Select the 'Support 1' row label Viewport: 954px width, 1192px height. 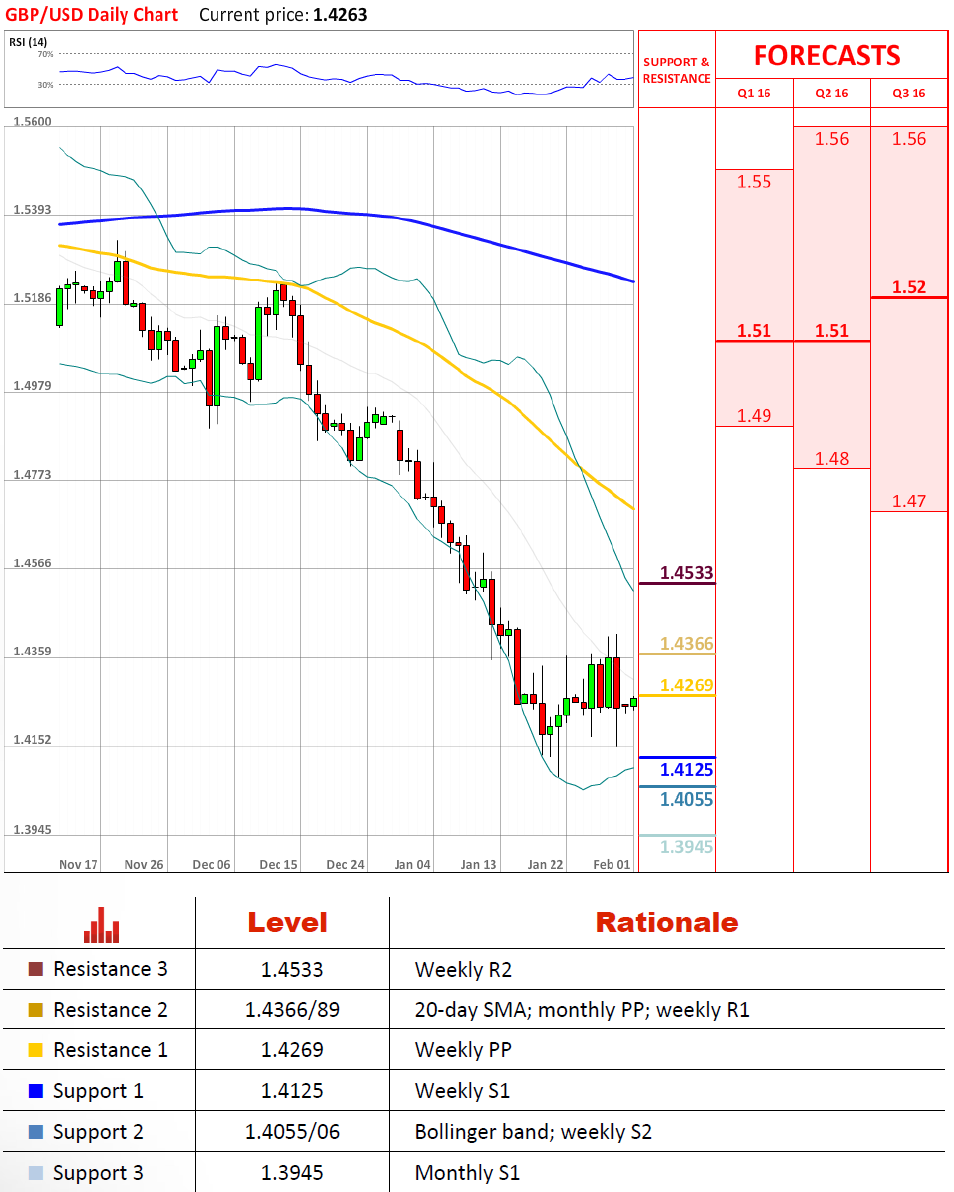point(98,1092)
